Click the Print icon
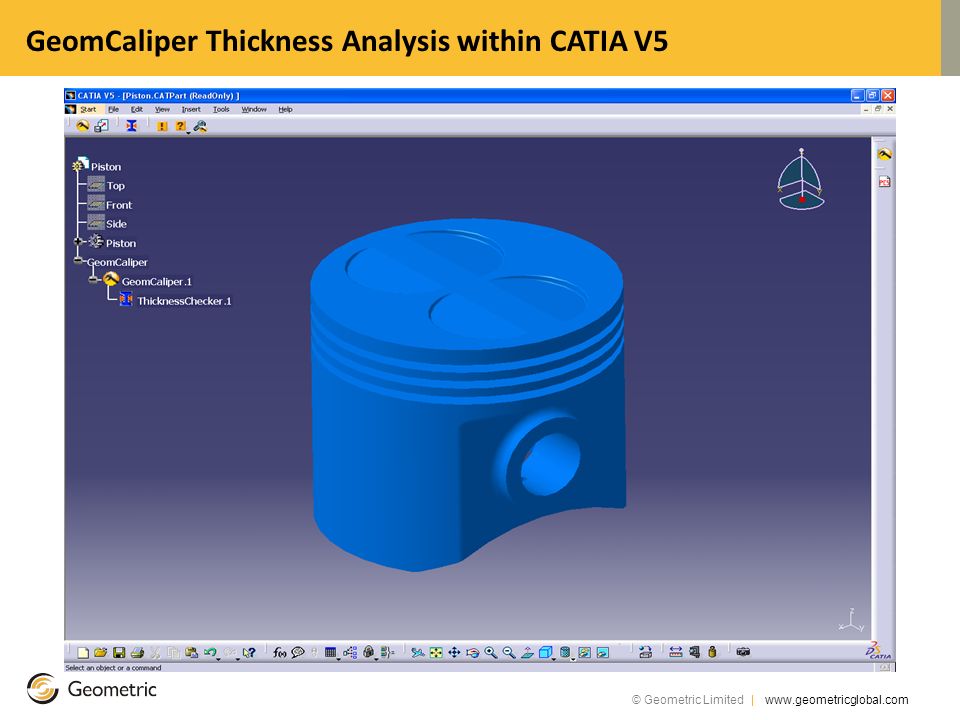The image size is (960, 720). pos(137,653)
